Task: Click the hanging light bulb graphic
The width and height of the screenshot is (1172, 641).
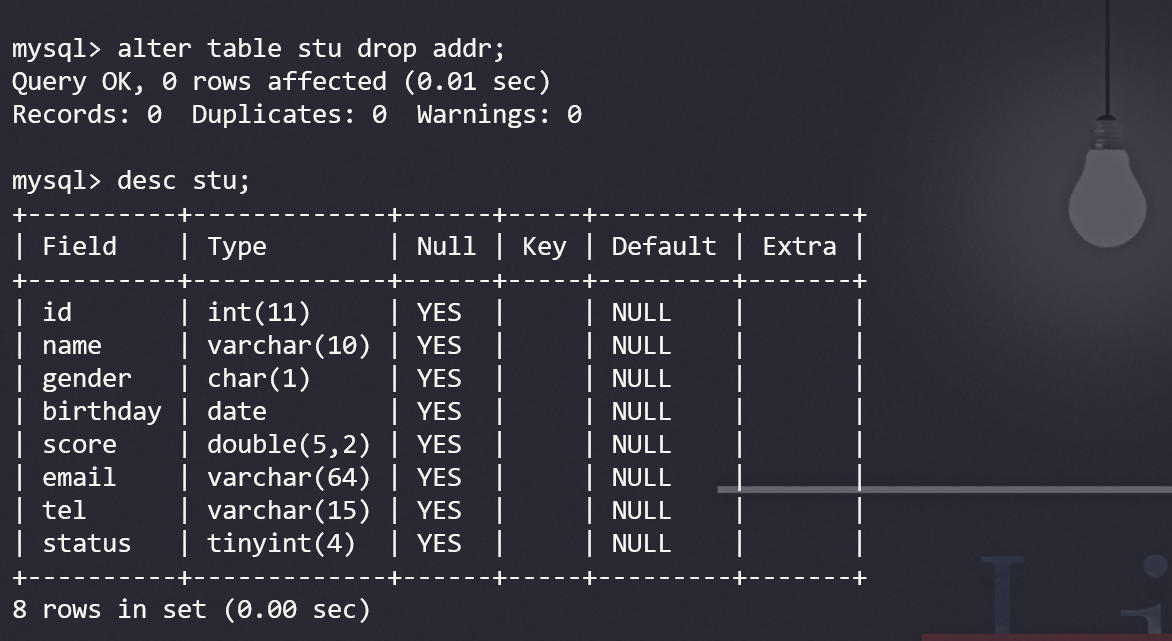Action: (x=1106, y=195)
